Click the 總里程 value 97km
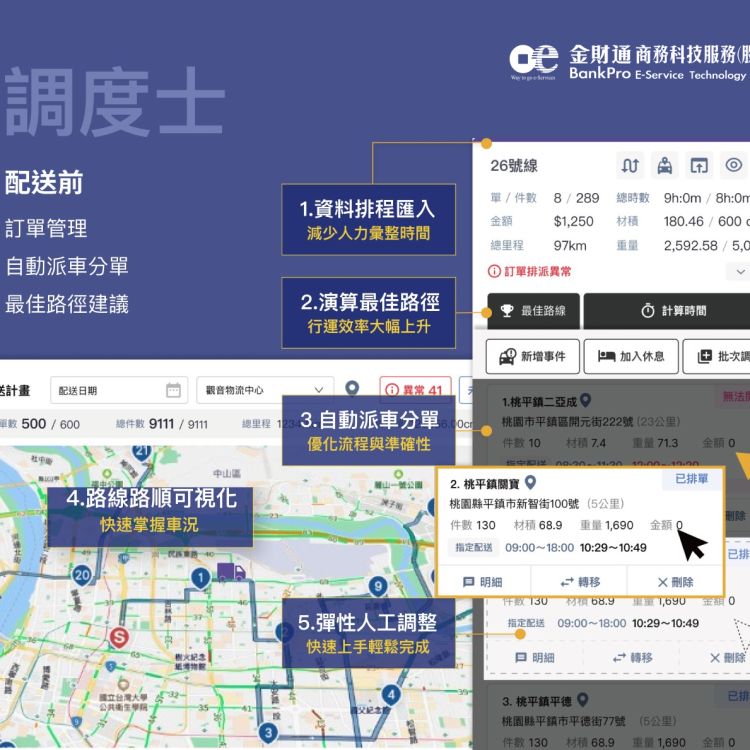This screenshot has height=750, width=750. [570, 246]
